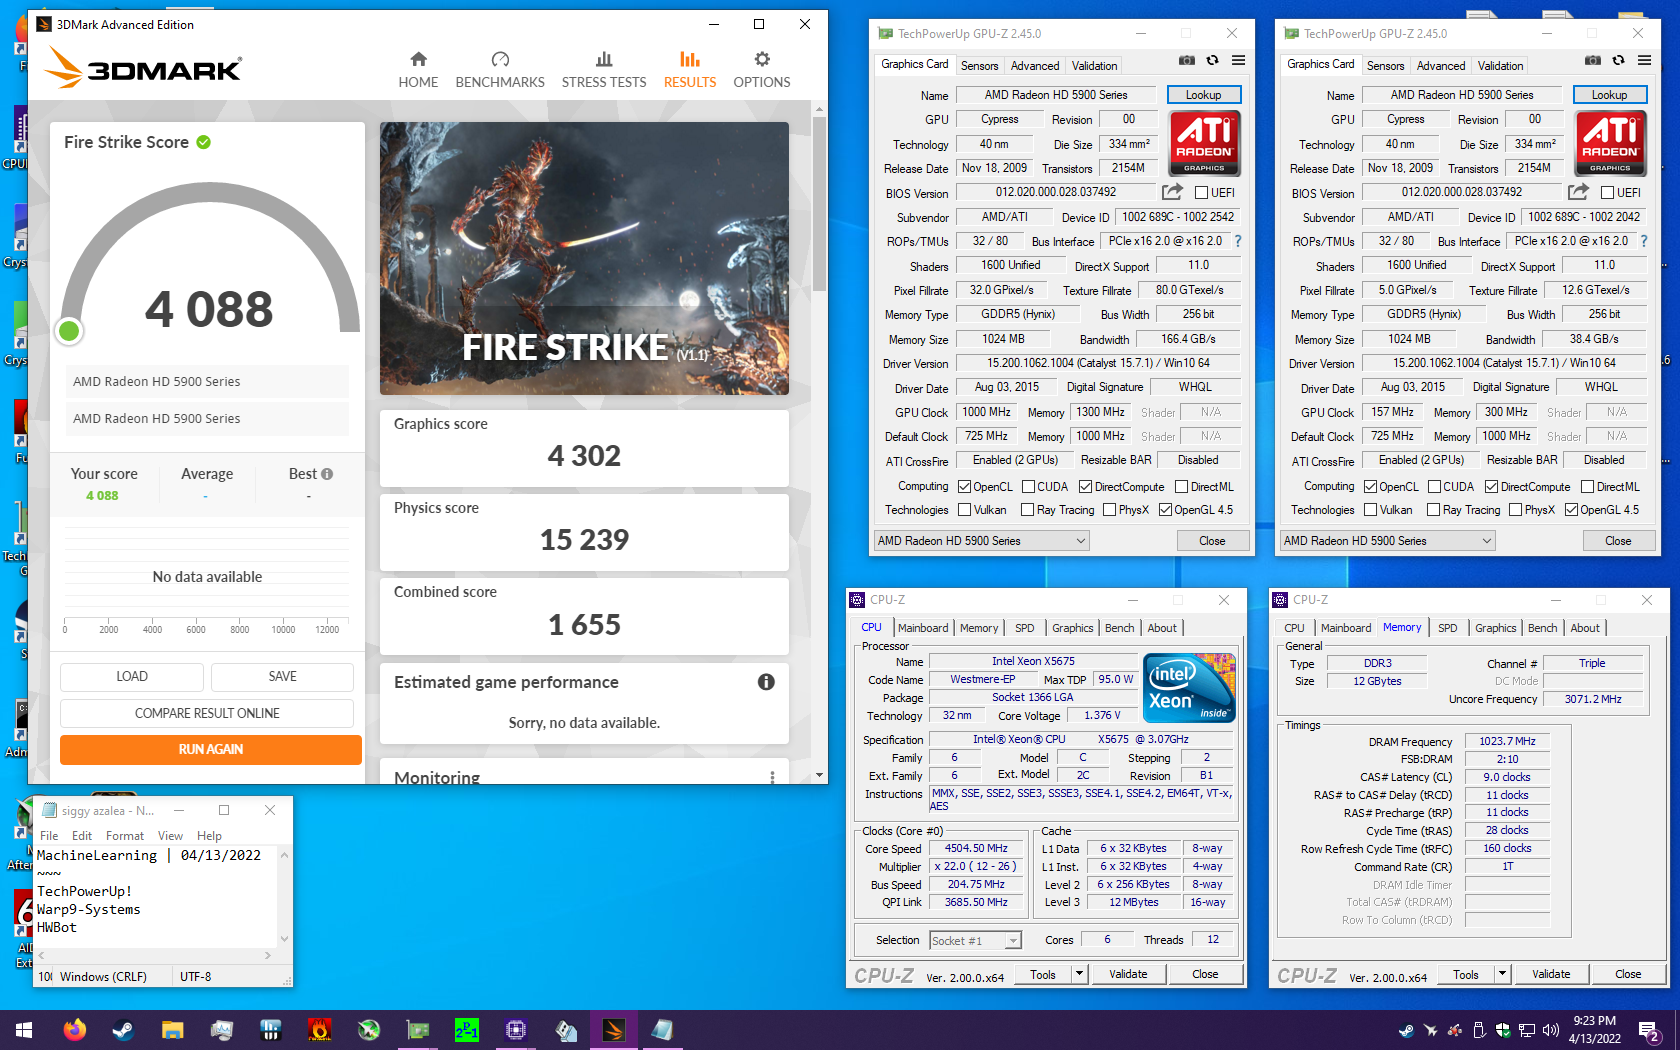1680x1050 pixels.
Task: Expand GPU selector dropdown in left GPU-Z
Action: pos(981,541)
